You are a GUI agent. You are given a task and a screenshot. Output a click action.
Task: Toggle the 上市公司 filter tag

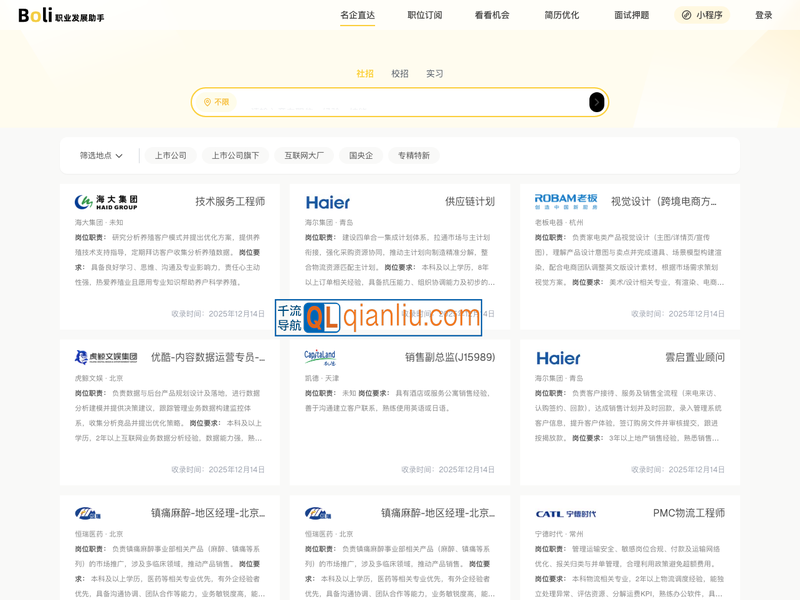click(171, 156)
